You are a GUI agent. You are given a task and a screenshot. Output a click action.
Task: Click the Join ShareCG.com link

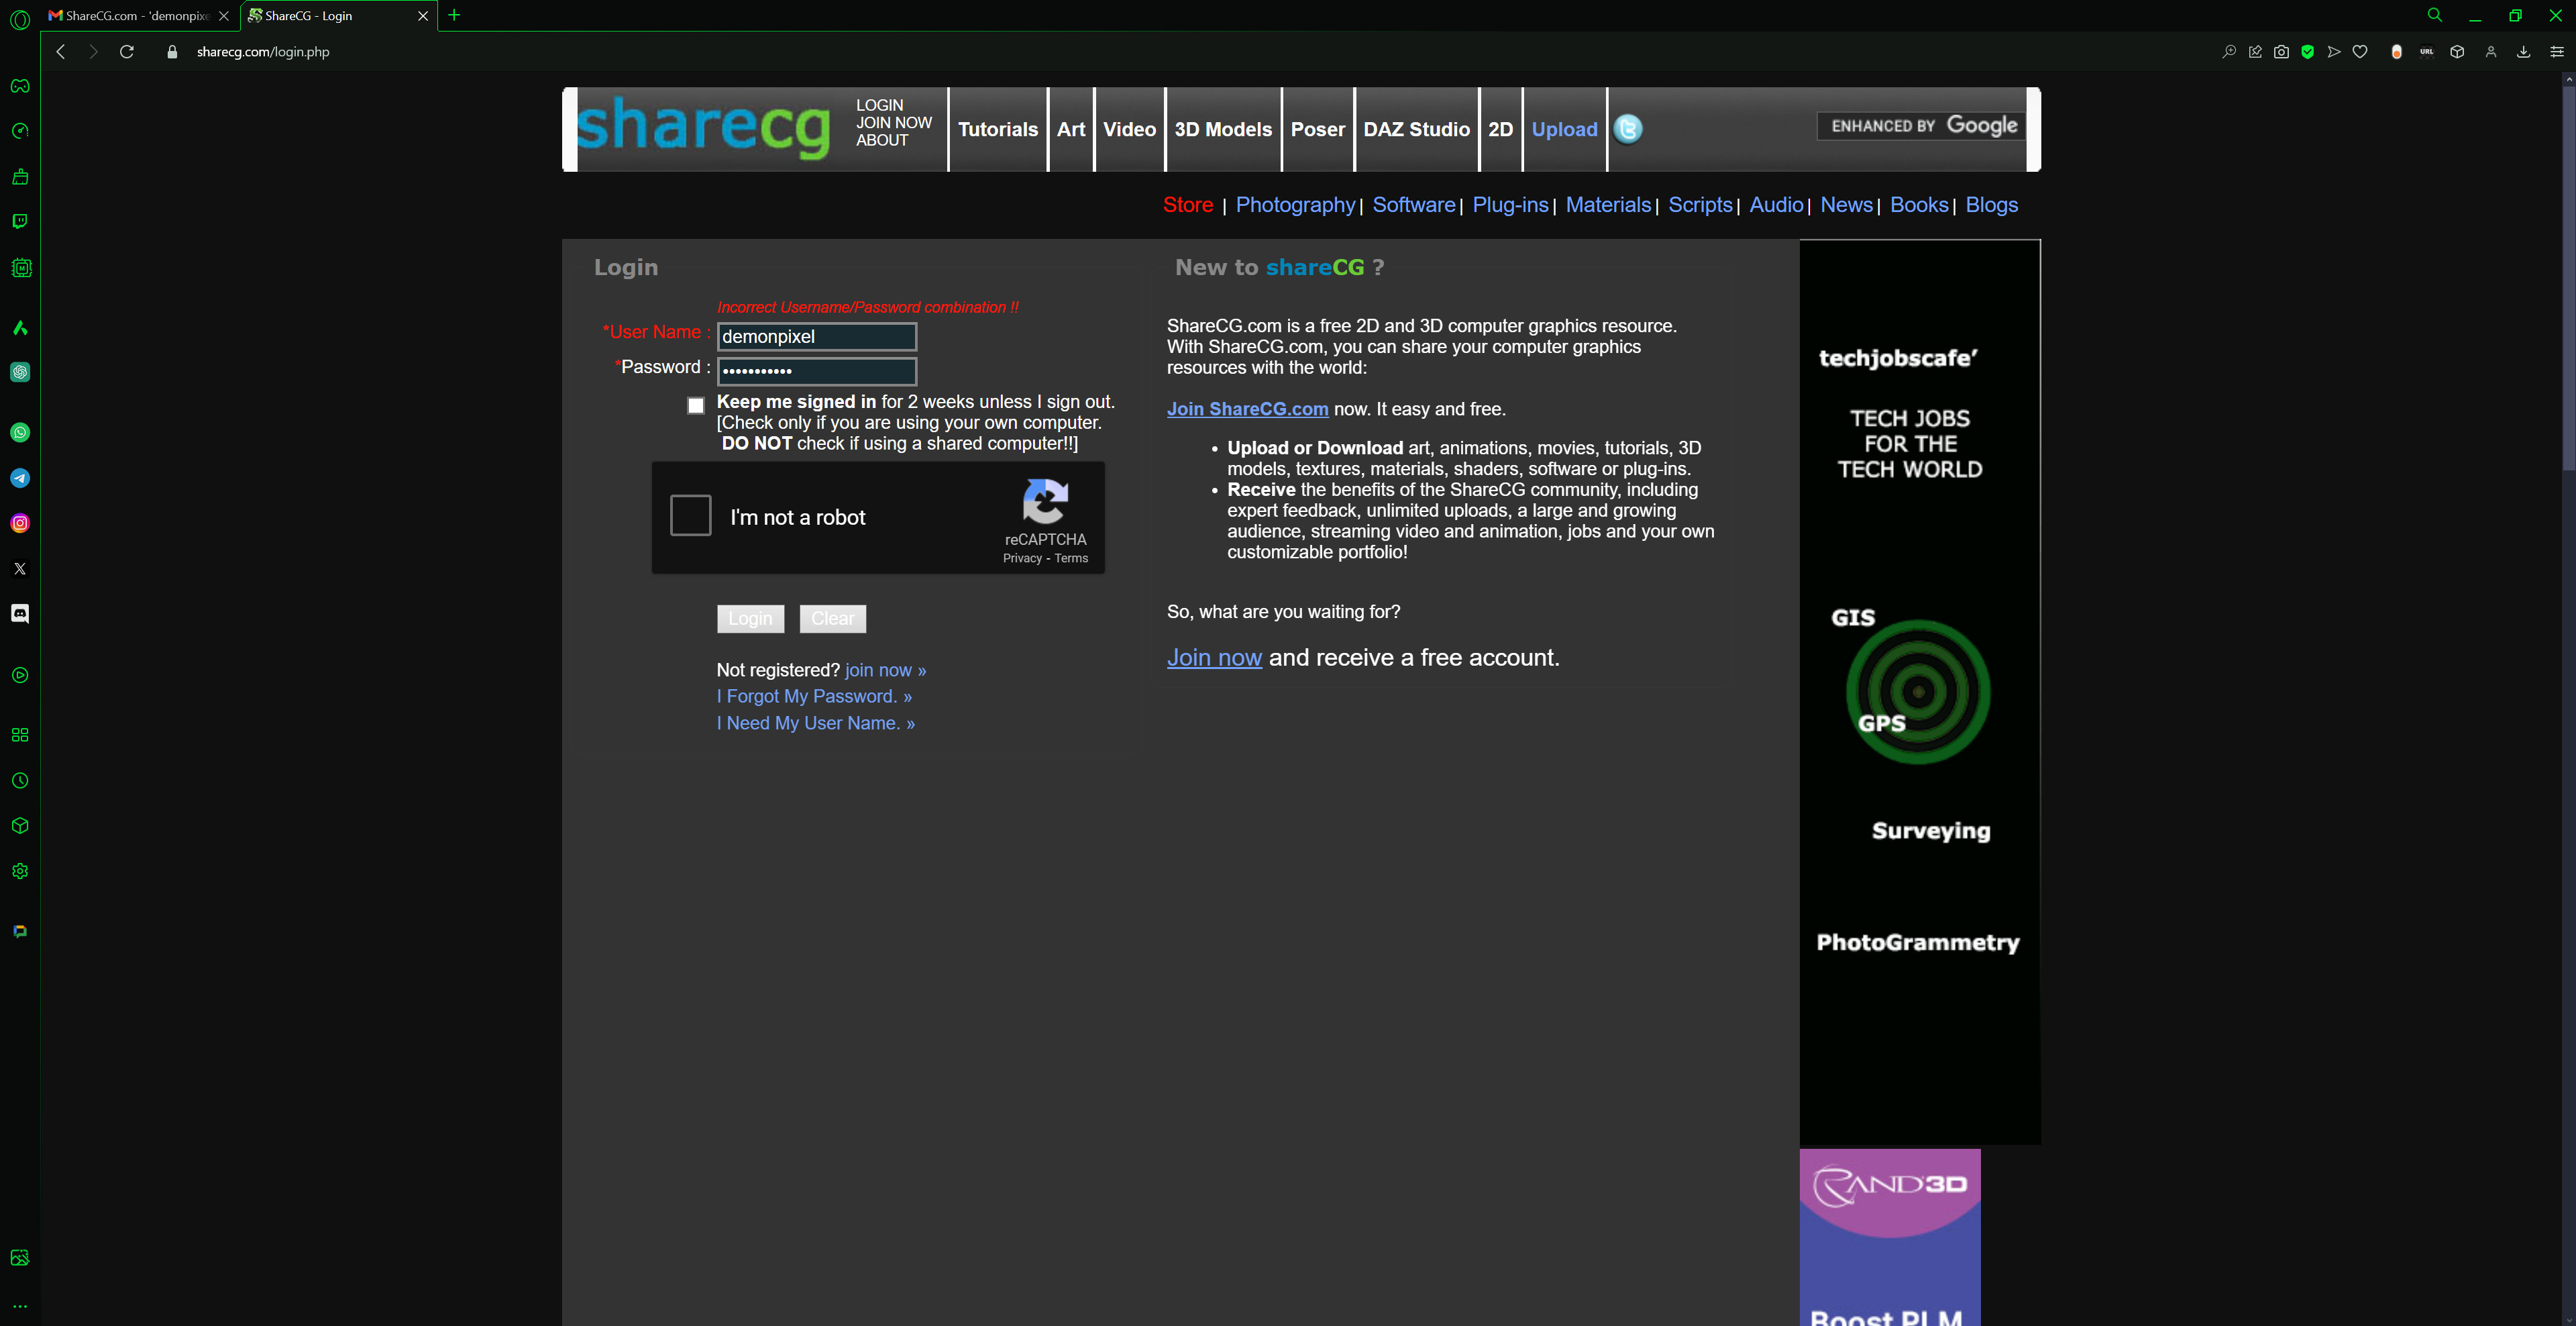click(x=1247, y=409)
